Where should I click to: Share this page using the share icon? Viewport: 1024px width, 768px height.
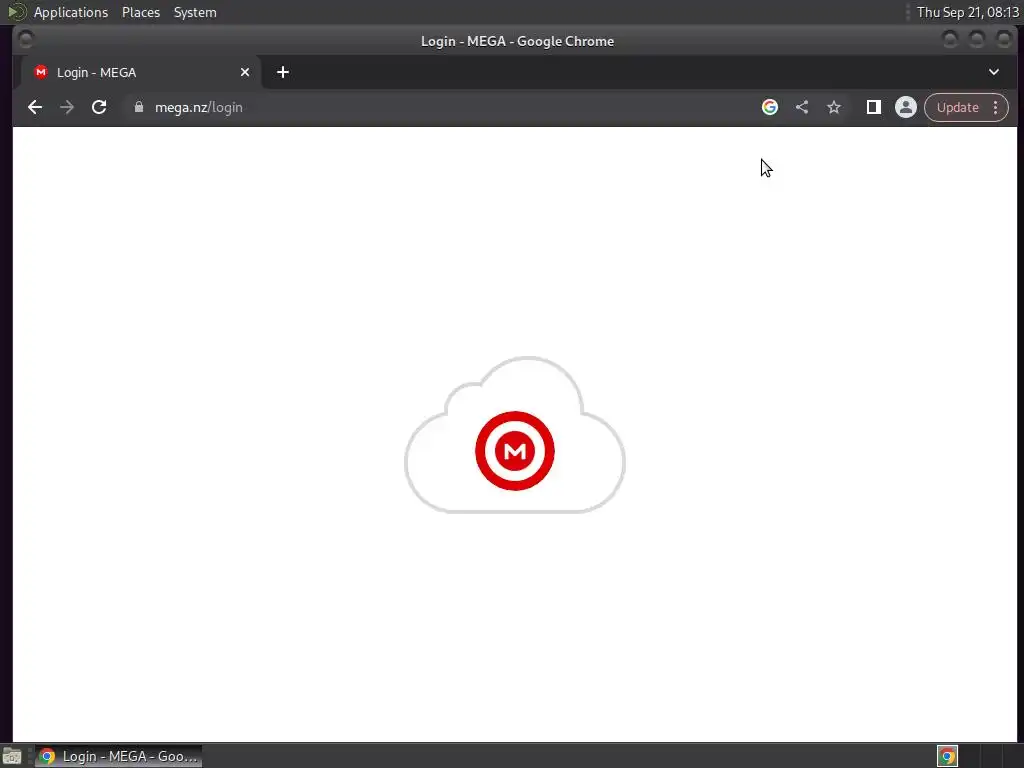click(802, 107)
